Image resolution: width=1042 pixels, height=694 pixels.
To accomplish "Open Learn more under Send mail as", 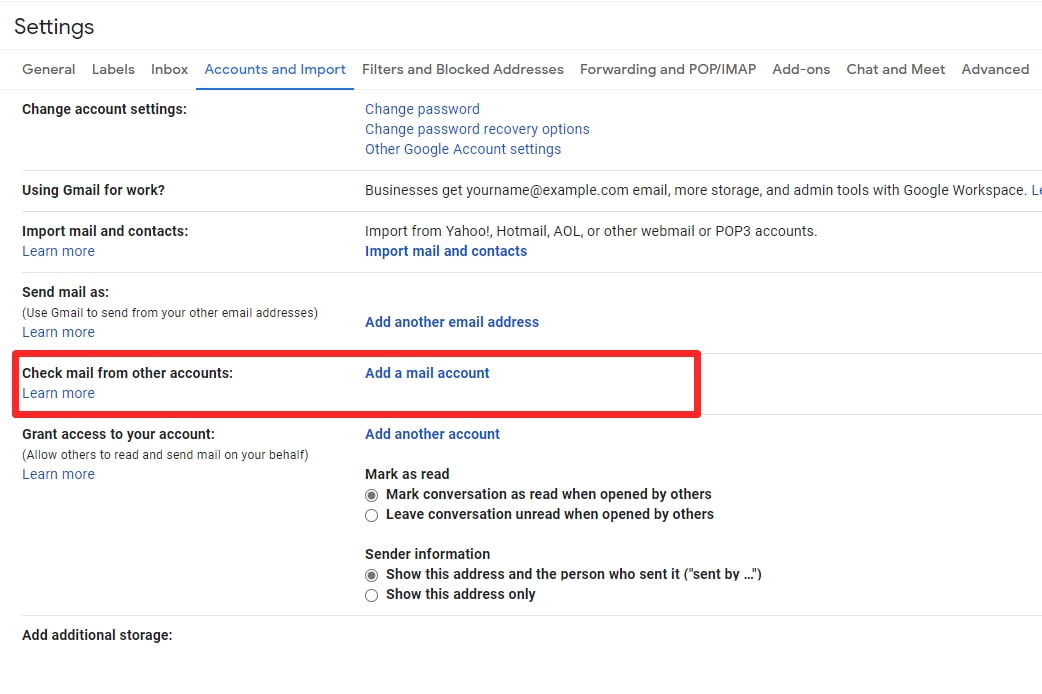I will 58,332.
